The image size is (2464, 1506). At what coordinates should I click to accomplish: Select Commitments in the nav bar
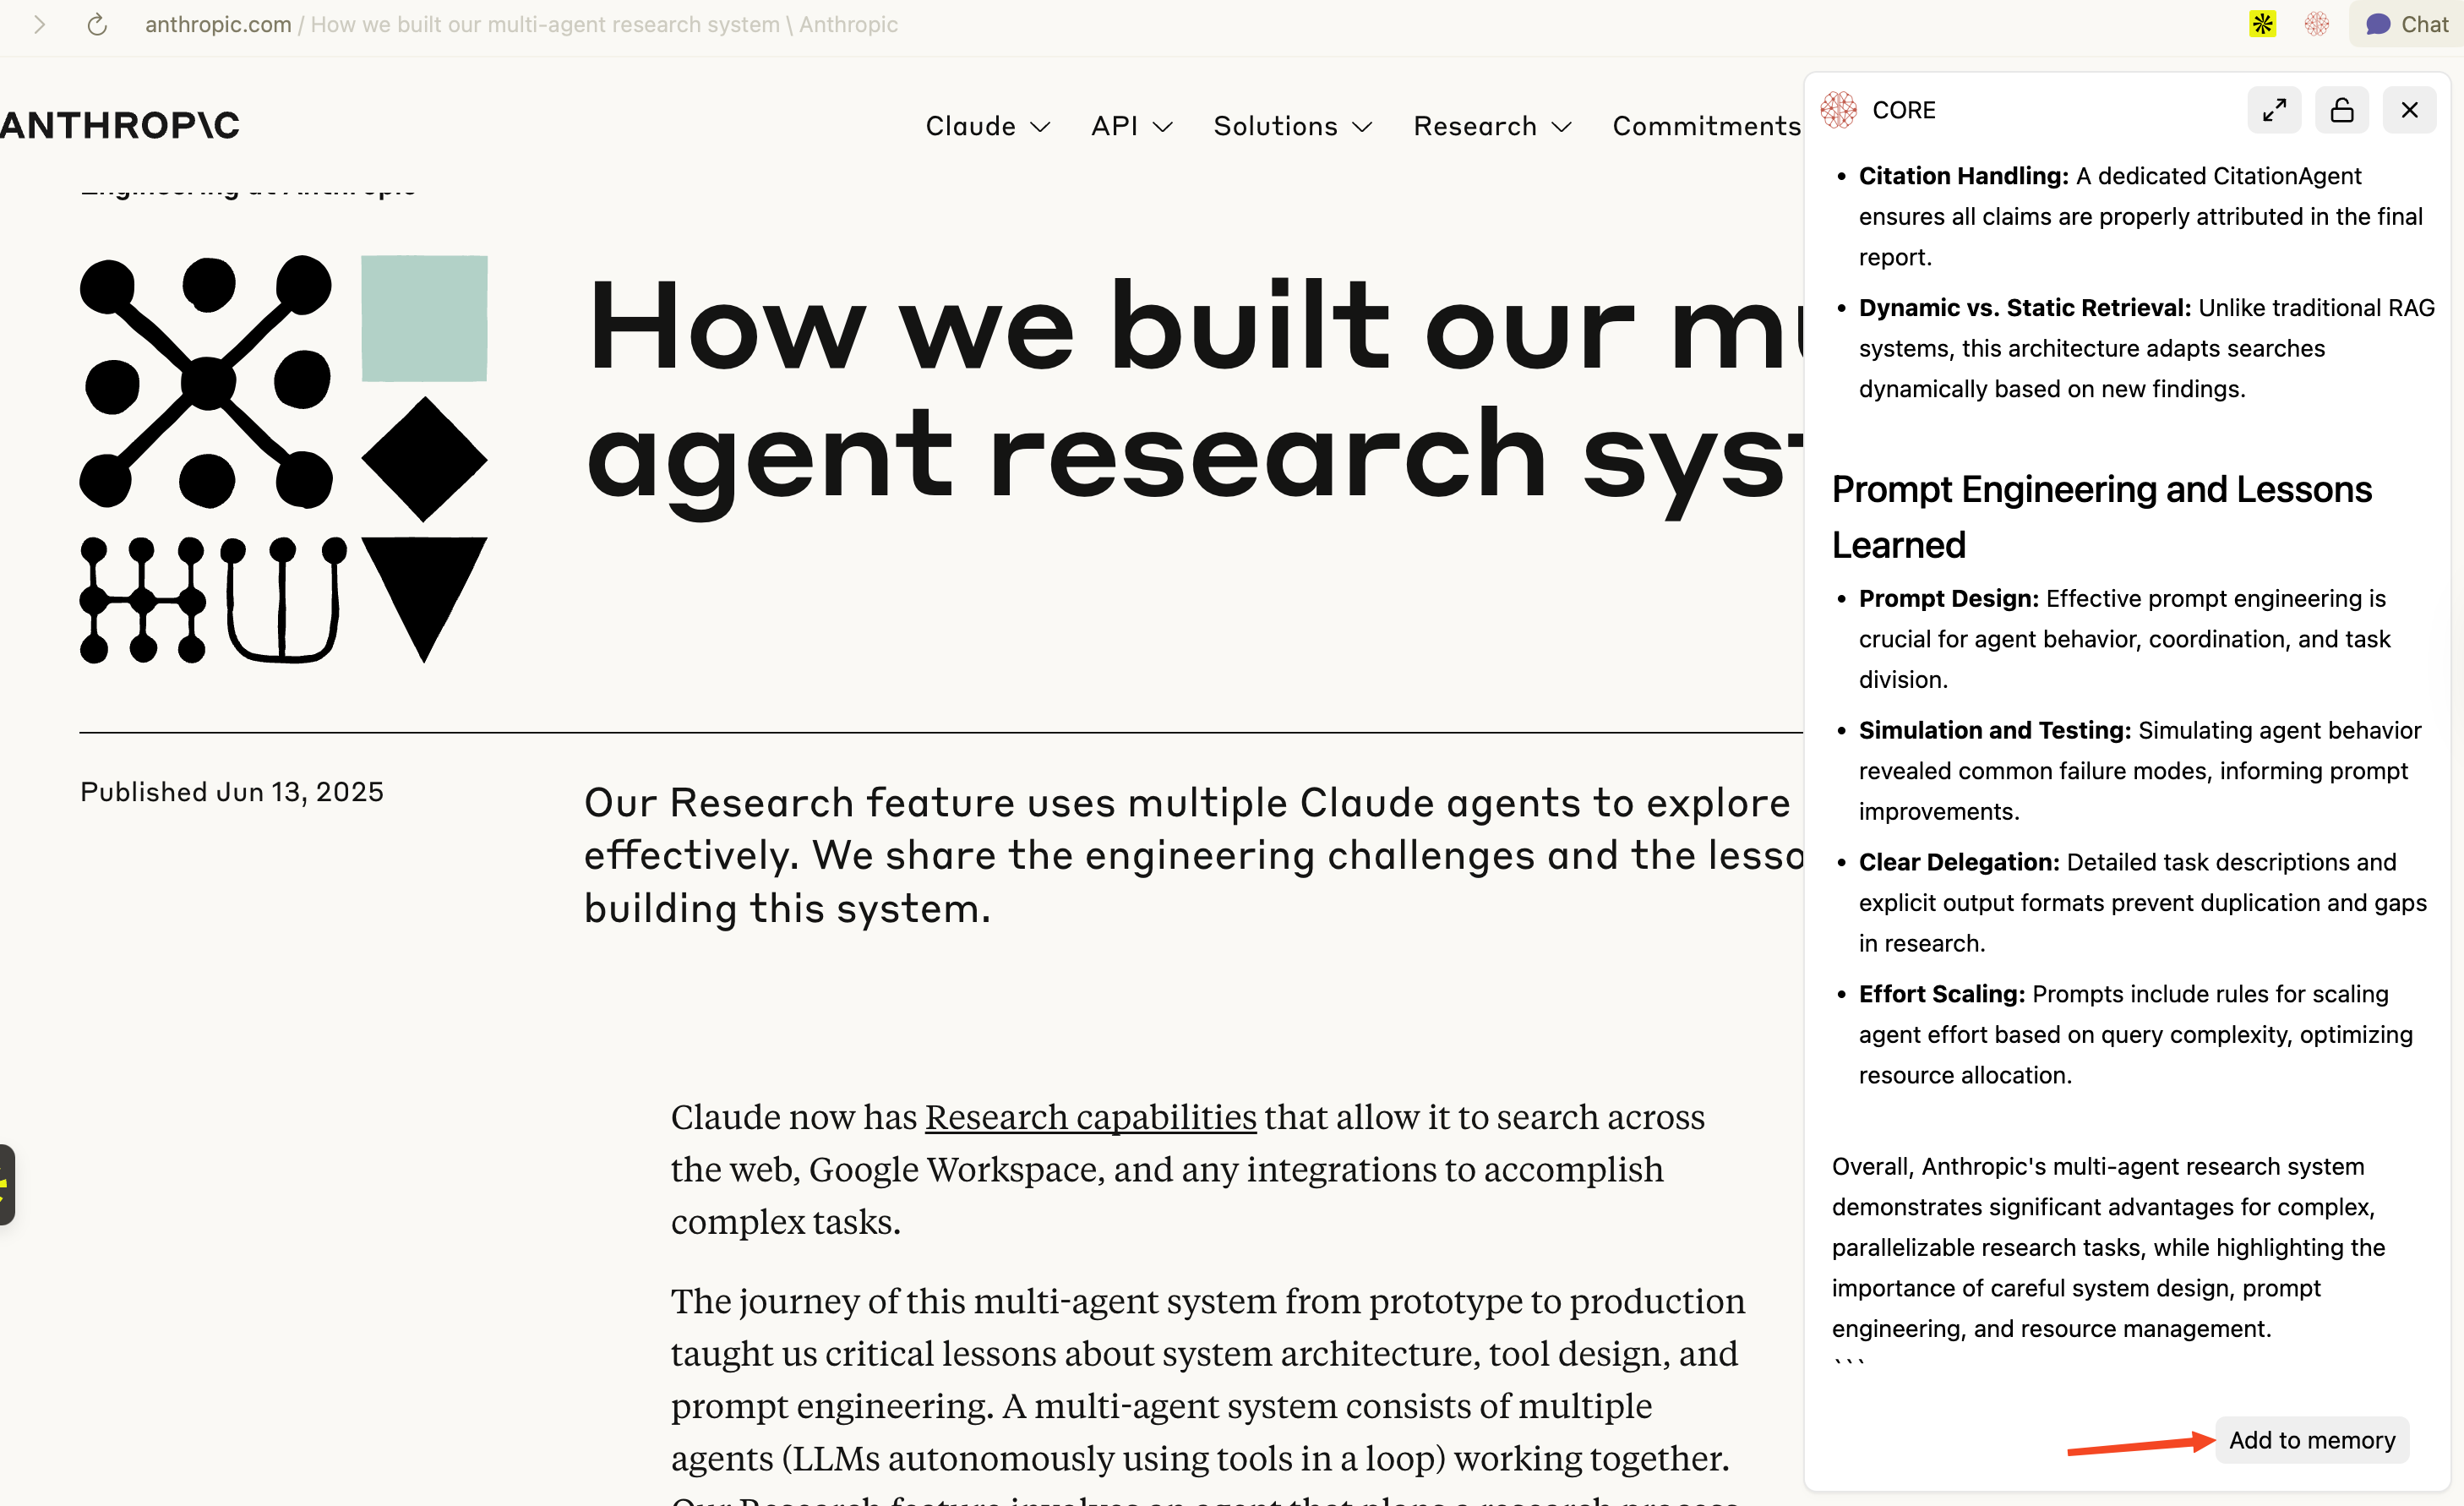pyautogui.click(x=1705, y=126)
